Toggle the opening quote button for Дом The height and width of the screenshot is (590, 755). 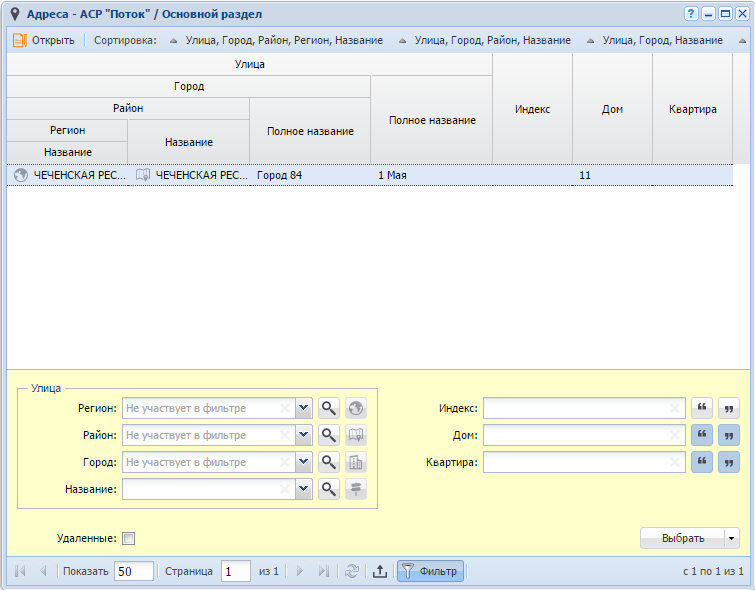pos(702,435)
